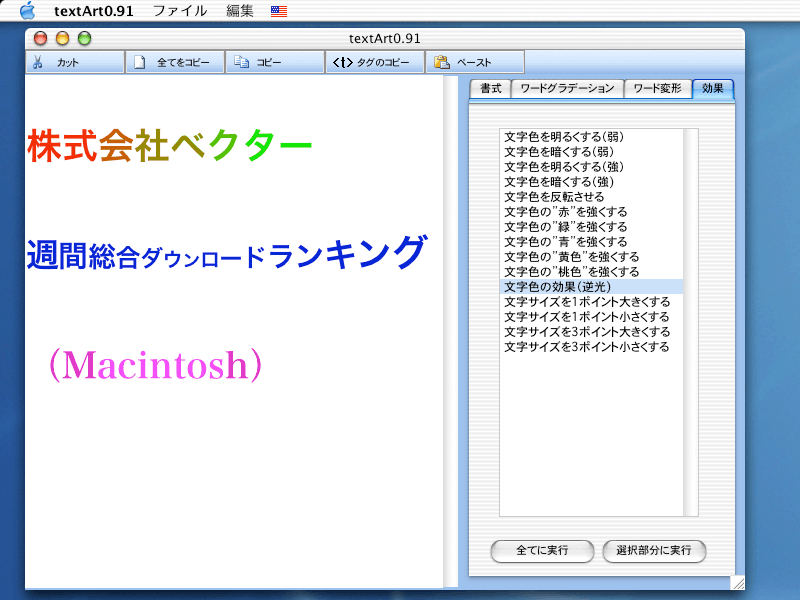Open the 編集 menu
Viewport: 800px width, 600px height.
point(239,11)
